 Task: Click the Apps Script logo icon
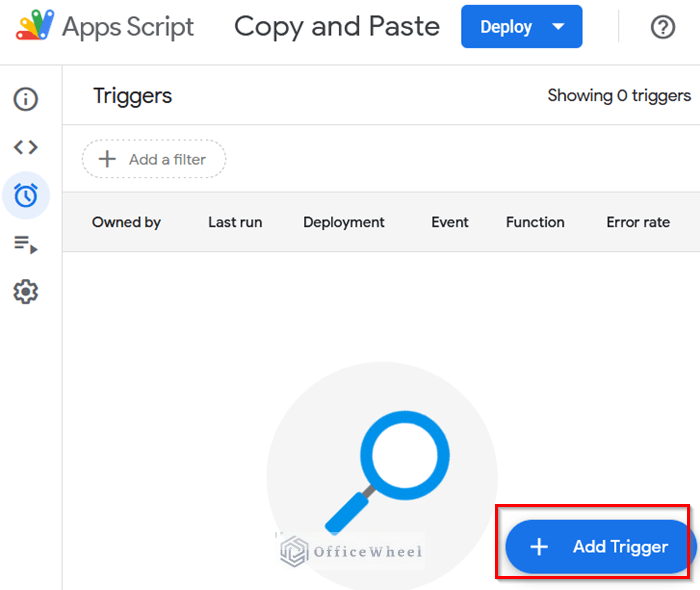(x=35, y=26)
